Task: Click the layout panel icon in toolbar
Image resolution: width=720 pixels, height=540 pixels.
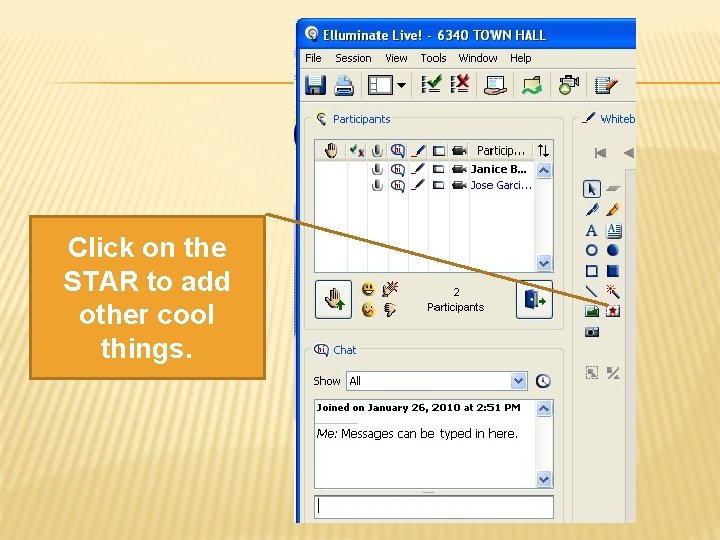Action: click(x=380, y=85)
